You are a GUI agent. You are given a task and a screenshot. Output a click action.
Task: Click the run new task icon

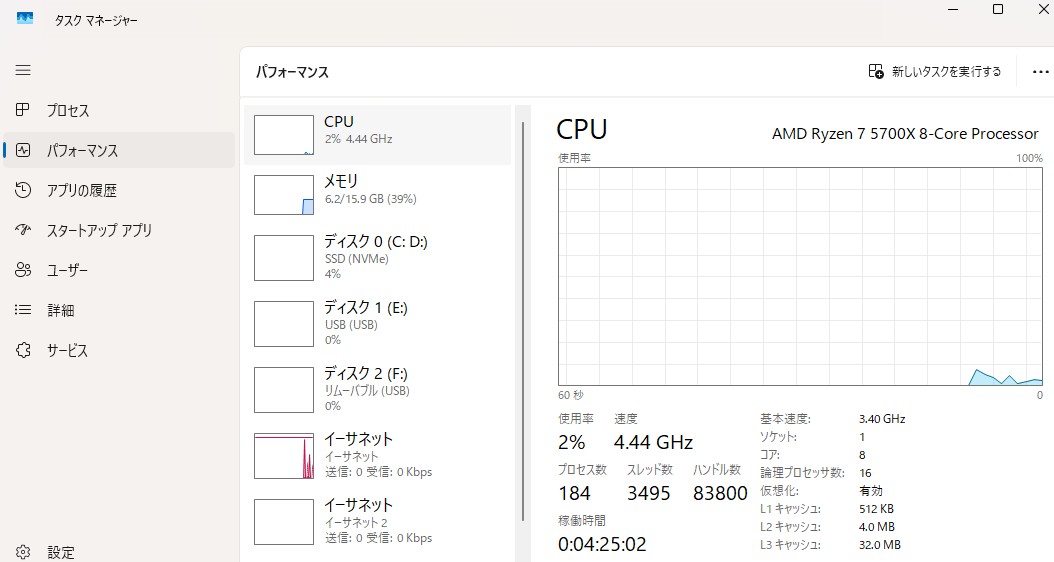[x=876, y=71]
